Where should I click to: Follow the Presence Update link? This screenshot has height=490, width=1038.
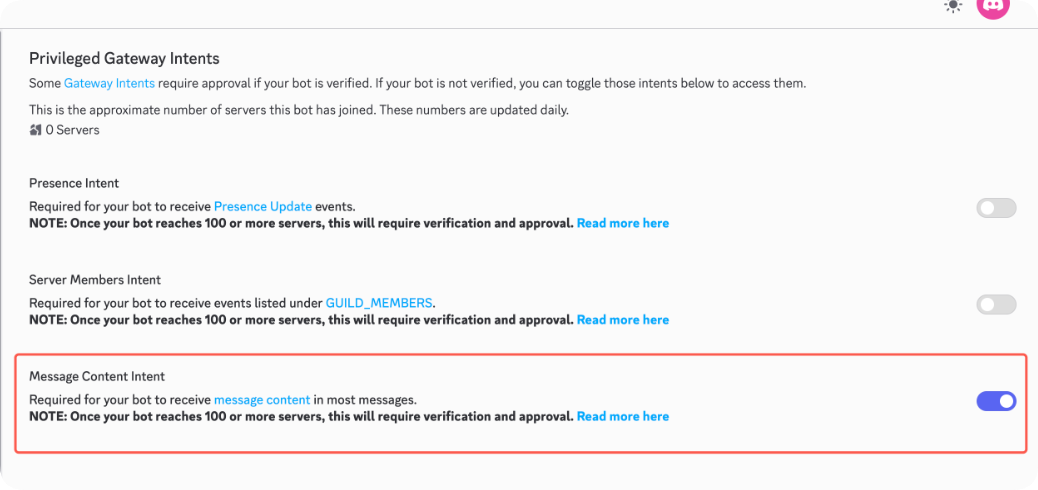tap(263, 206)
